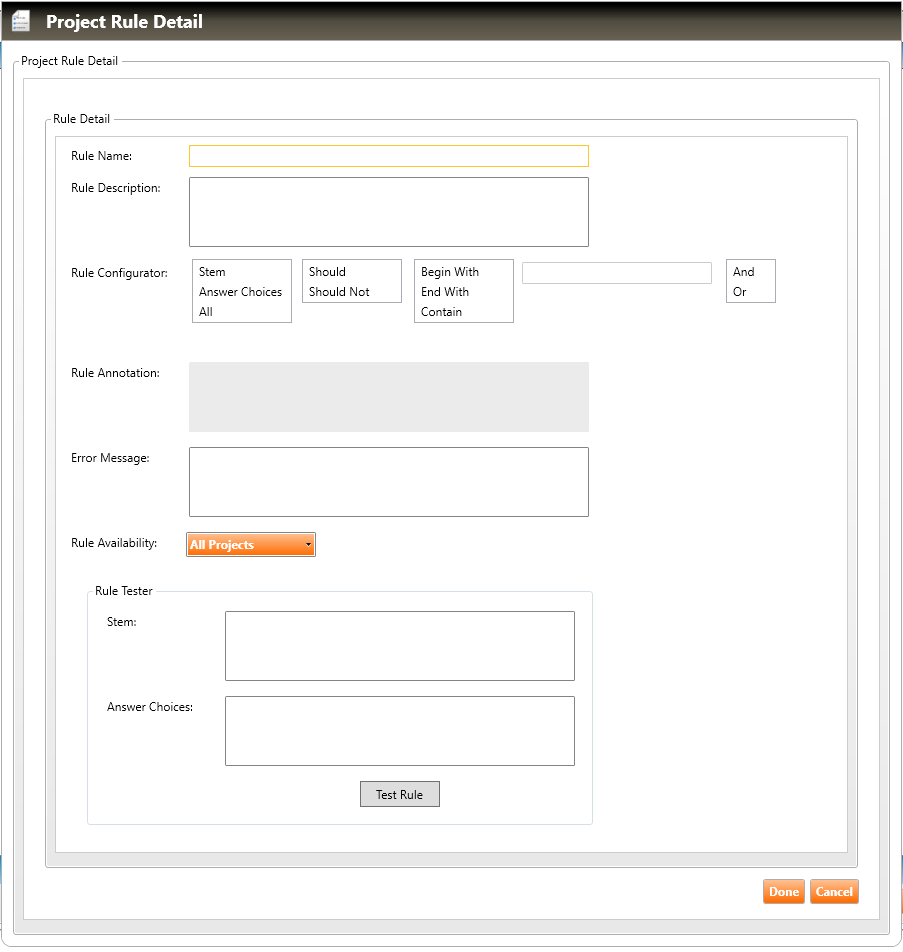
Task: Select 'Contain' match option
Action: (x=441, y=312)
